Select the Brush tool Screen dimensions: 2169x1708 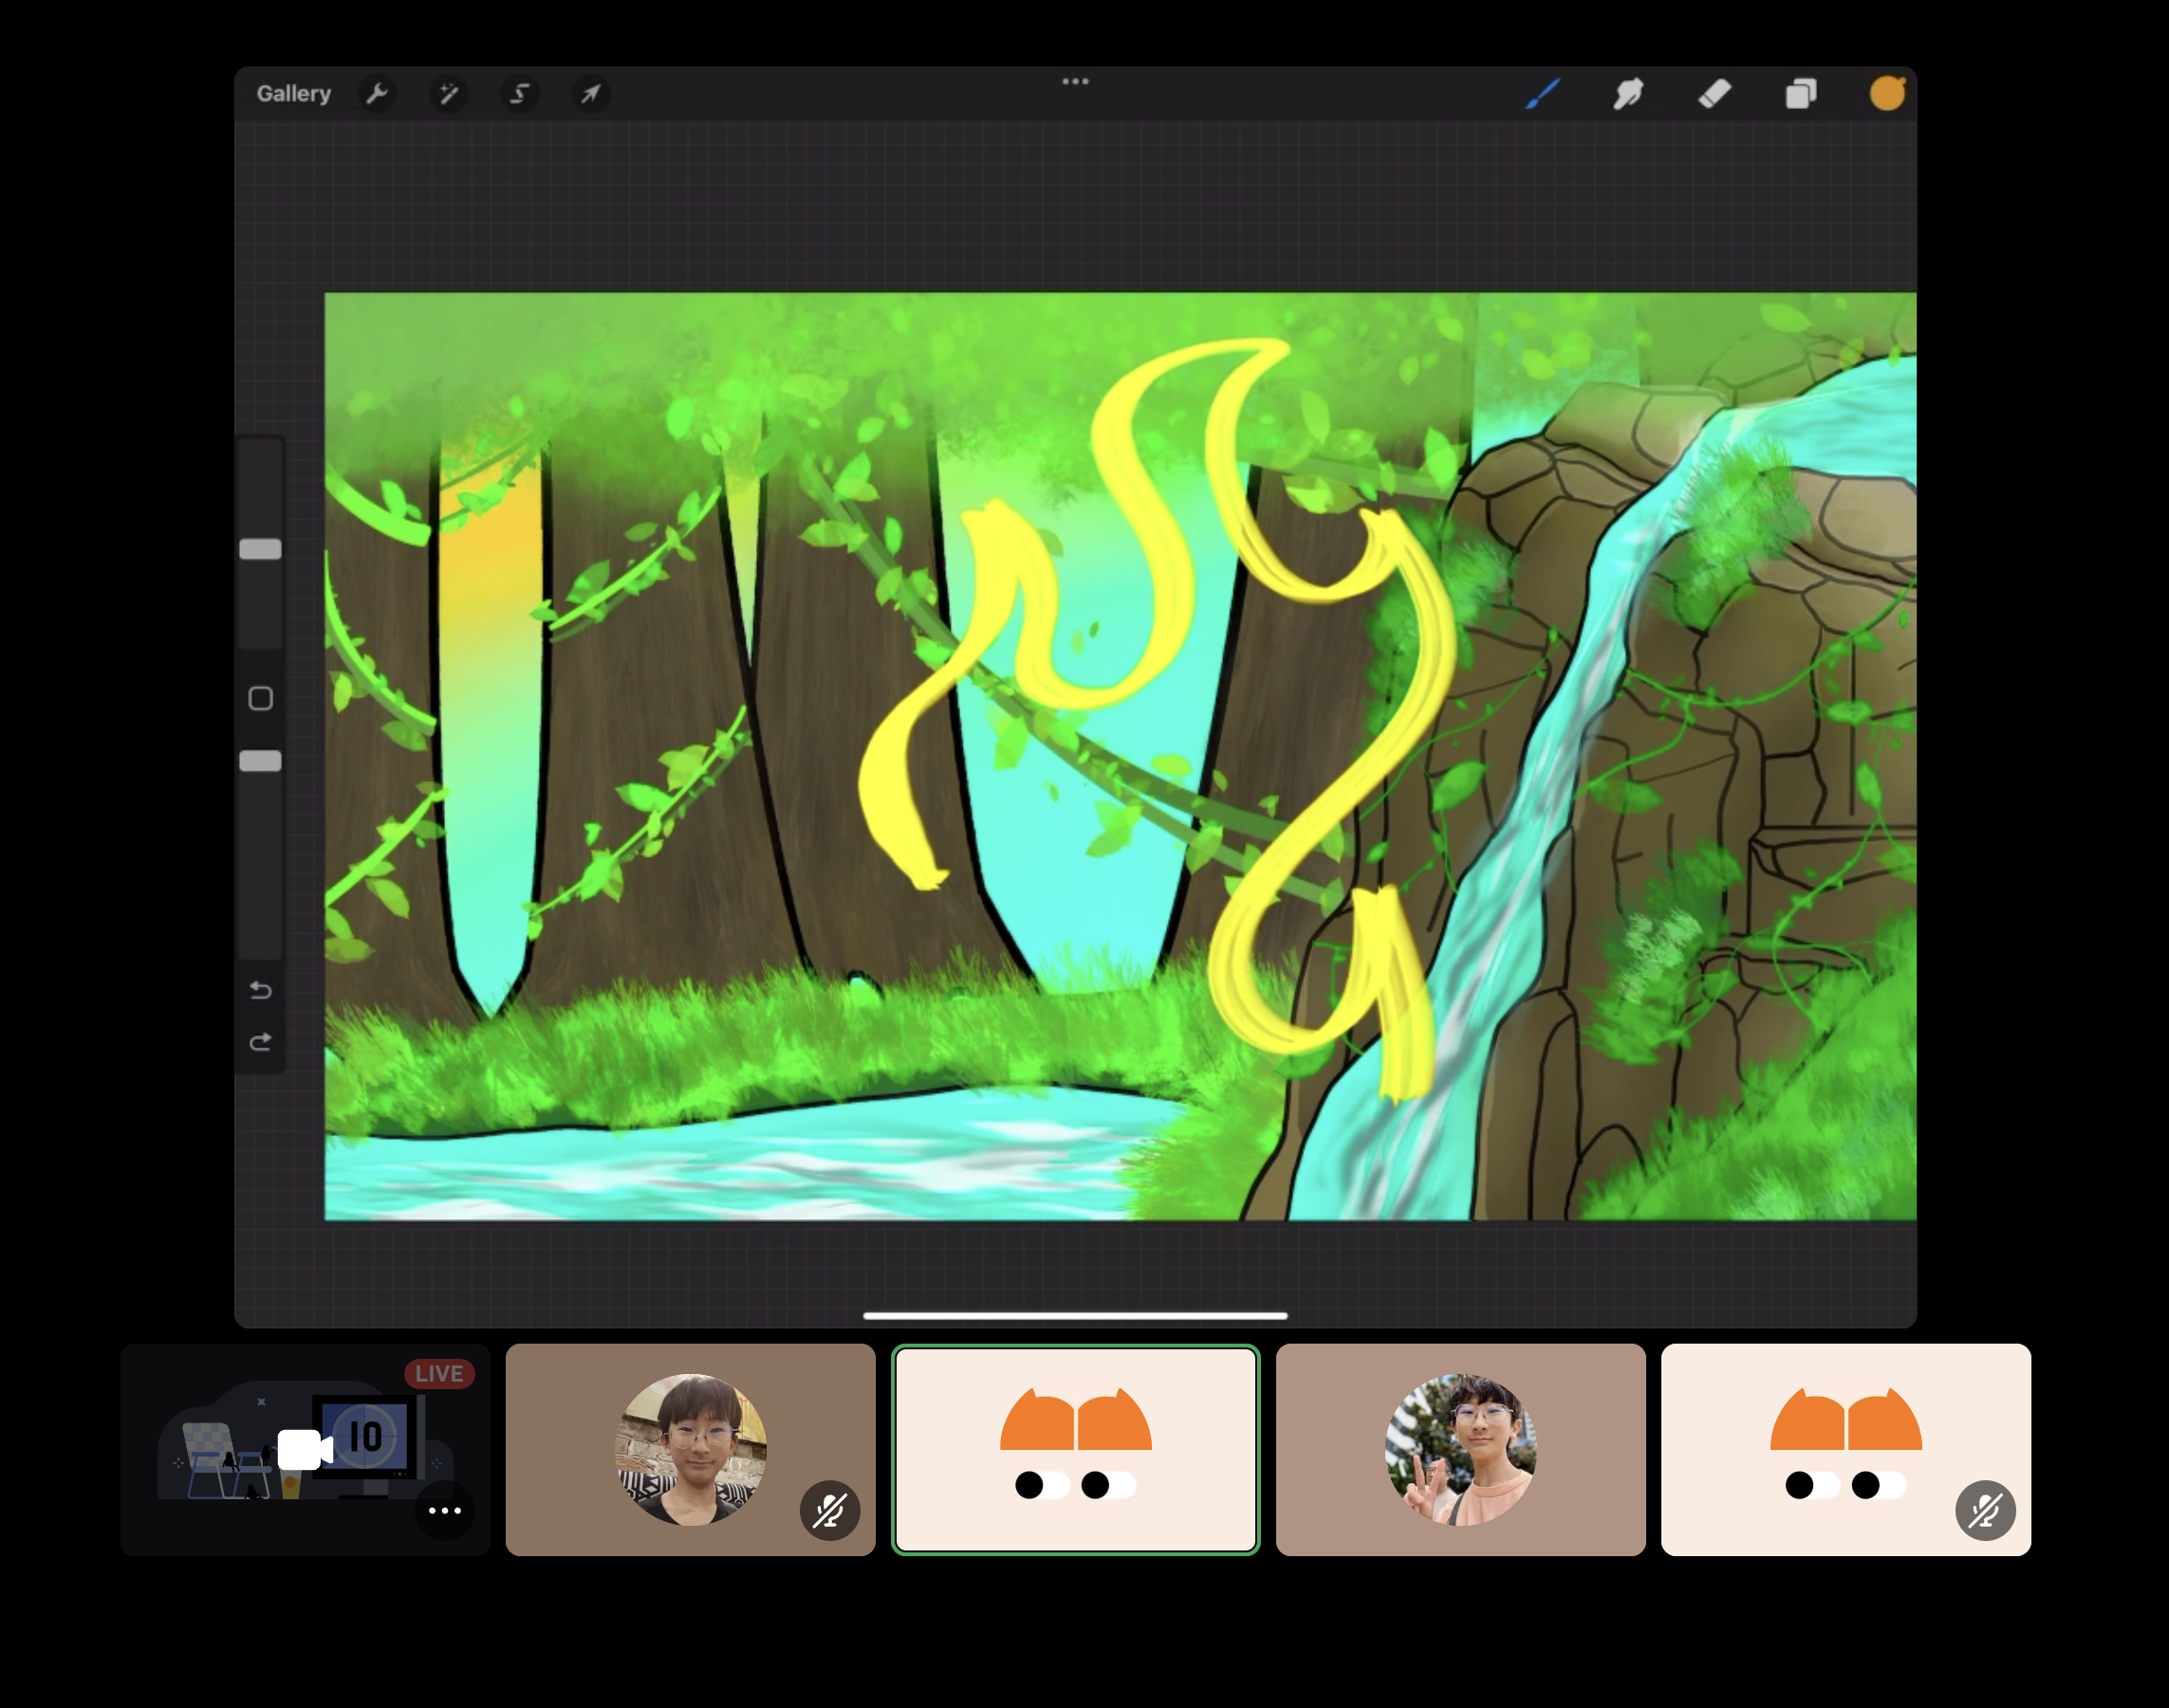tap(1543, 94)
